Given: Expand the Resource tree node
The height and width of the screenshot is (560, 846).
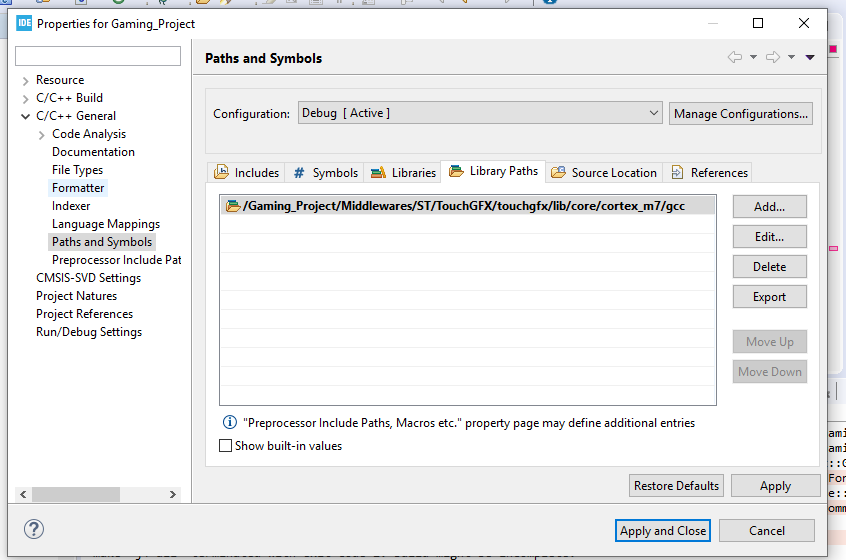Looking at the screenshot, I should click(x=25, y=81).
